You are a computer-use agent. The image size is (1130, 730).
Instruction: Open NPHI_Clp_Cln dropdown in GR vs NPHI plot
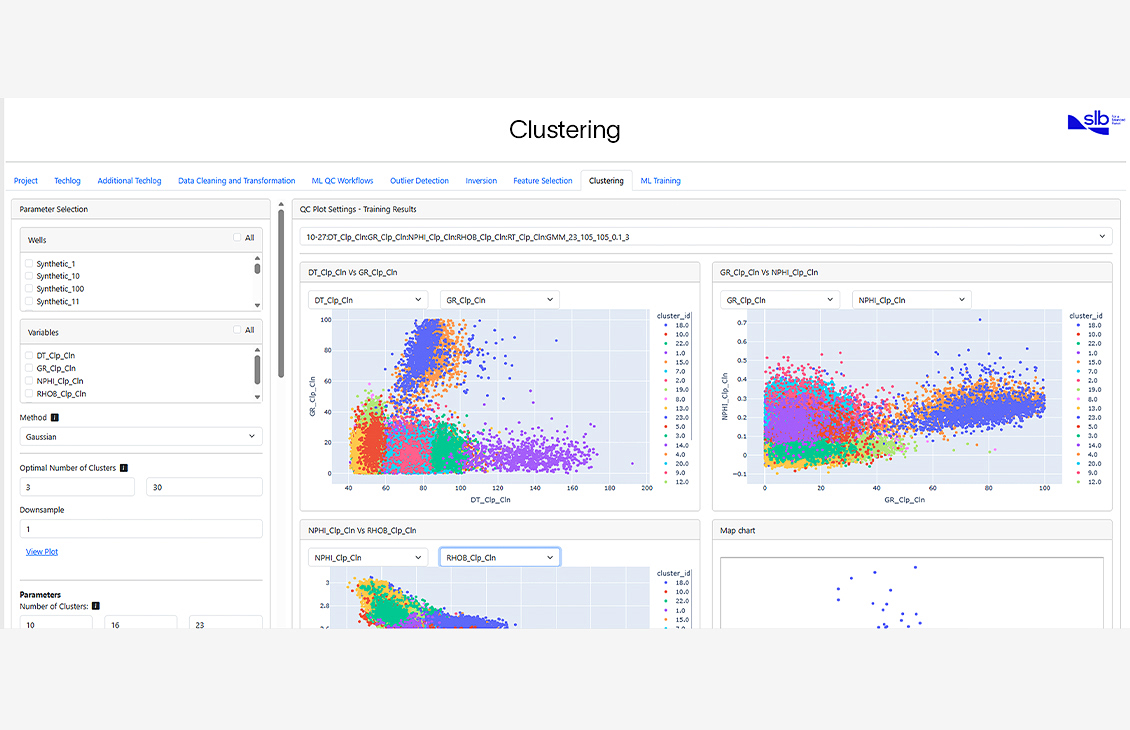[911, 298]
